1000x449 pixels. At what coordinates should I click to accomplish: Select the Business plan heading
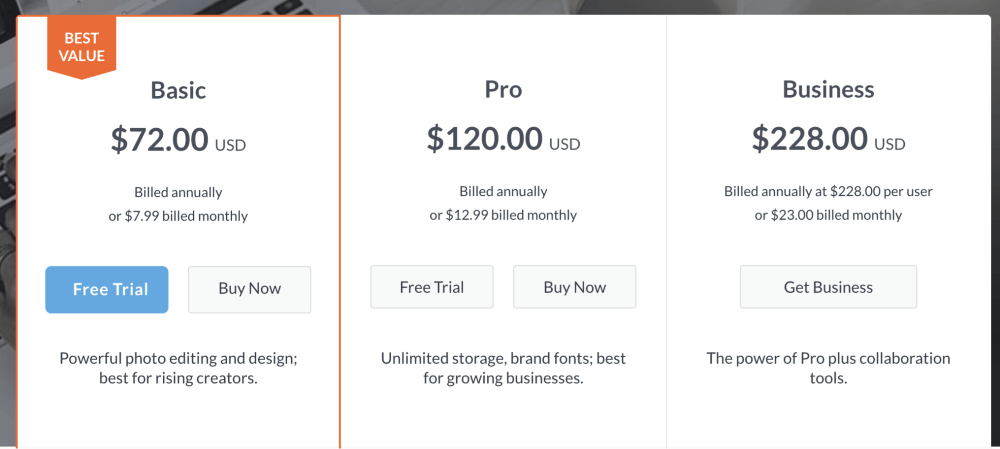pyautogui.click(x=828, y=90)
